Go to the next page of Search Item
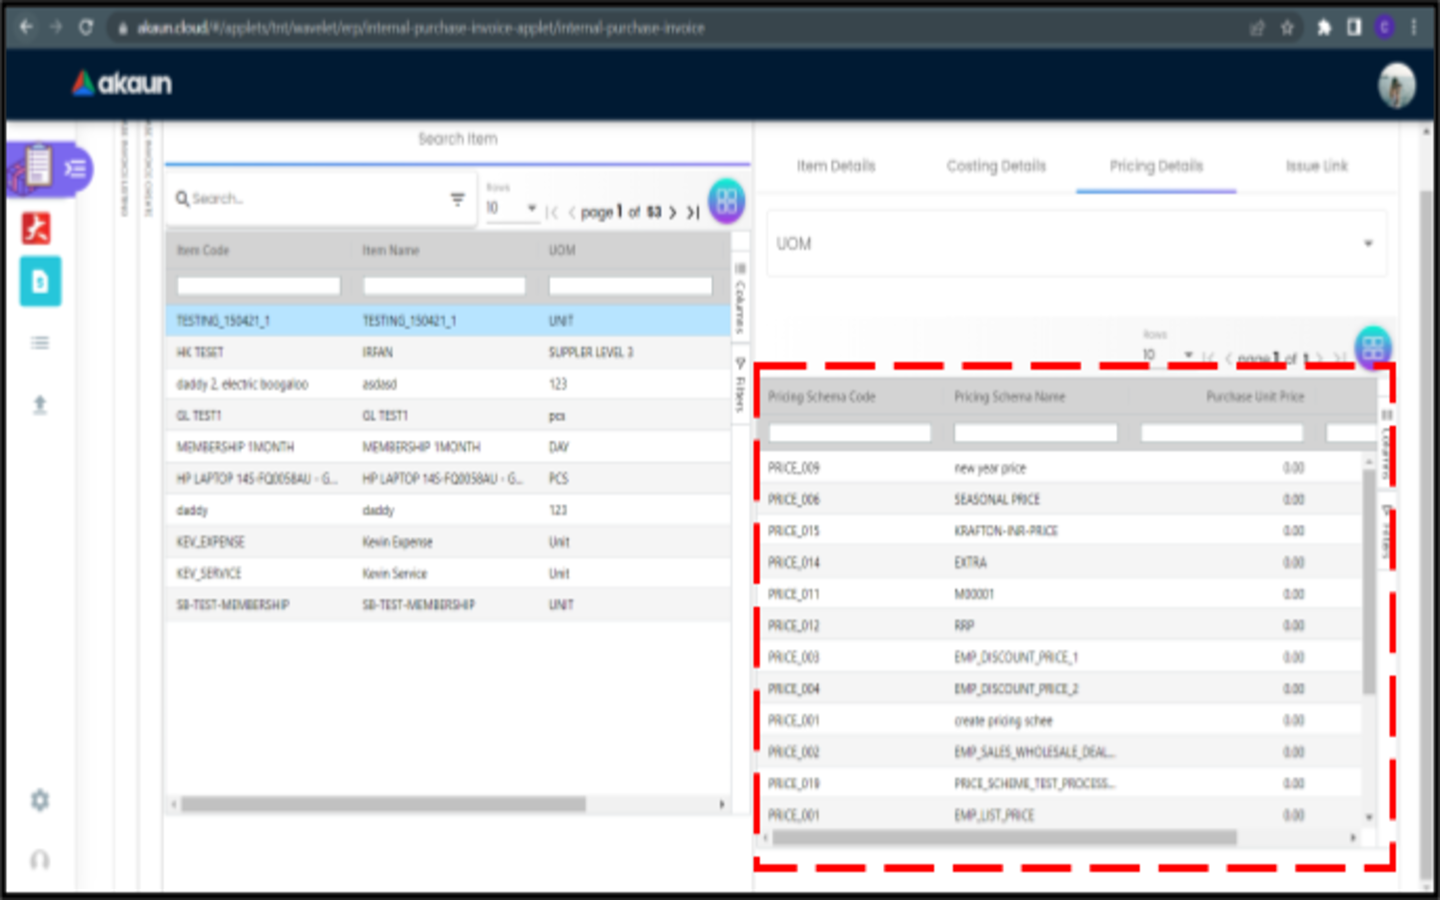Image resolution: width=1440 pixels, height=900 pixels. (x=672, y=212)
